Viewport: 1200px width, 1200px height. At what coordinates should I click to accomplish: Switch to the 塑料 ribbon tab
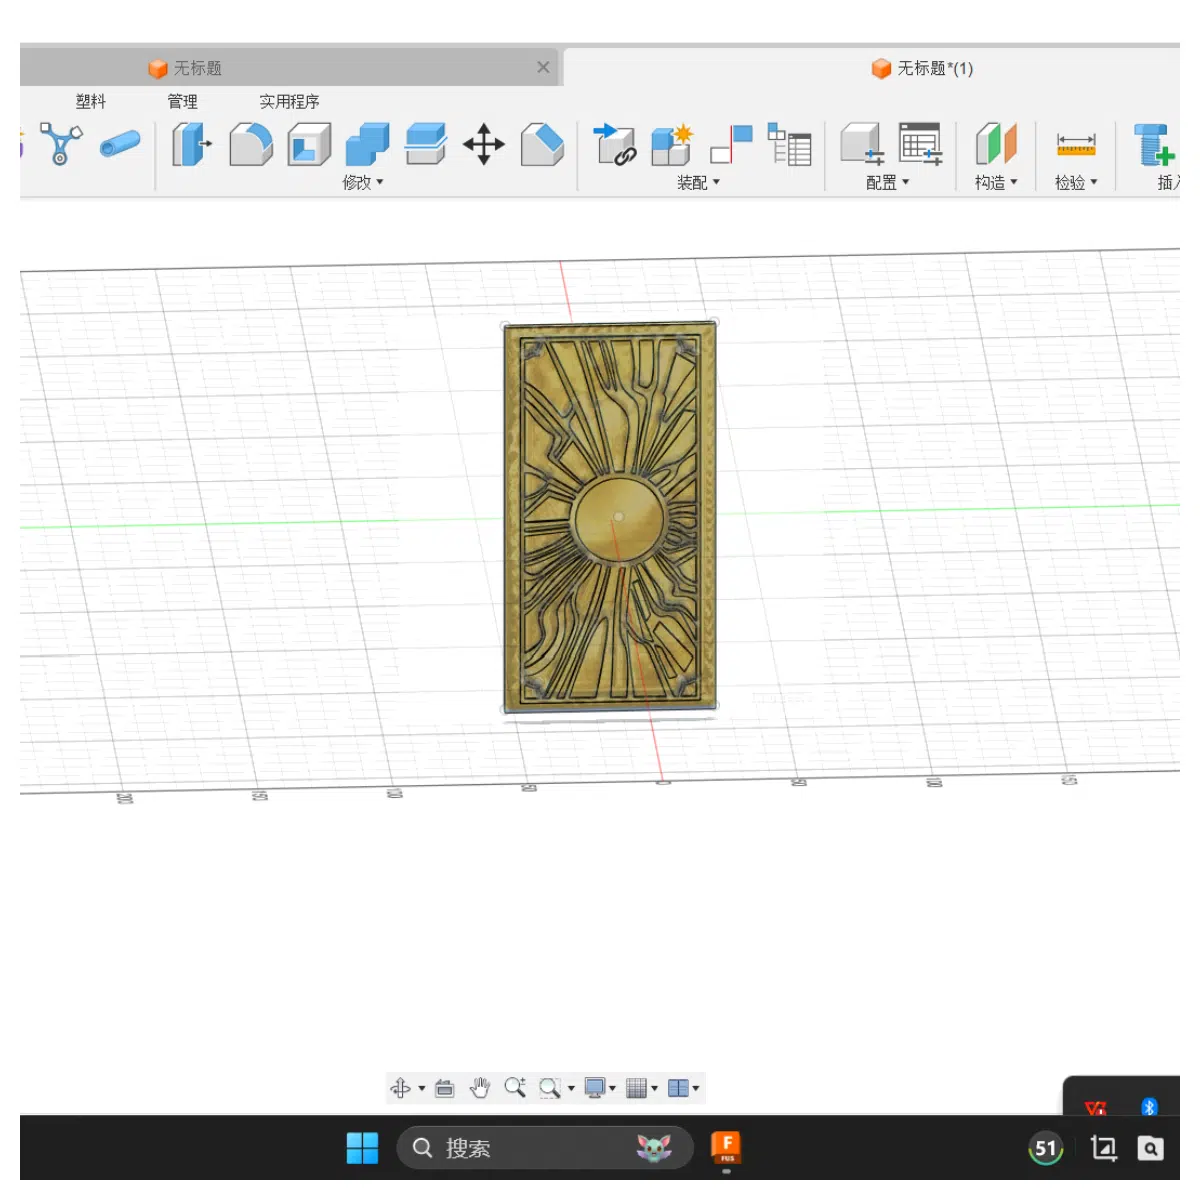coord(91,101)
